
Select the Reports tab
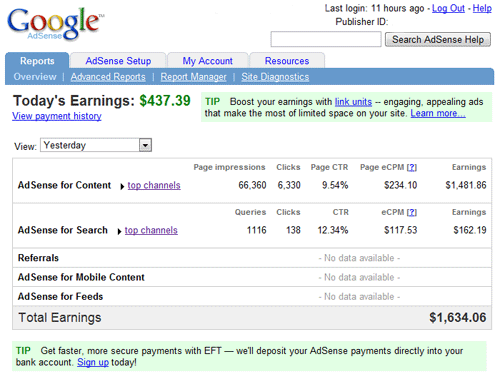pyautogui.click(x=37, y=61)
